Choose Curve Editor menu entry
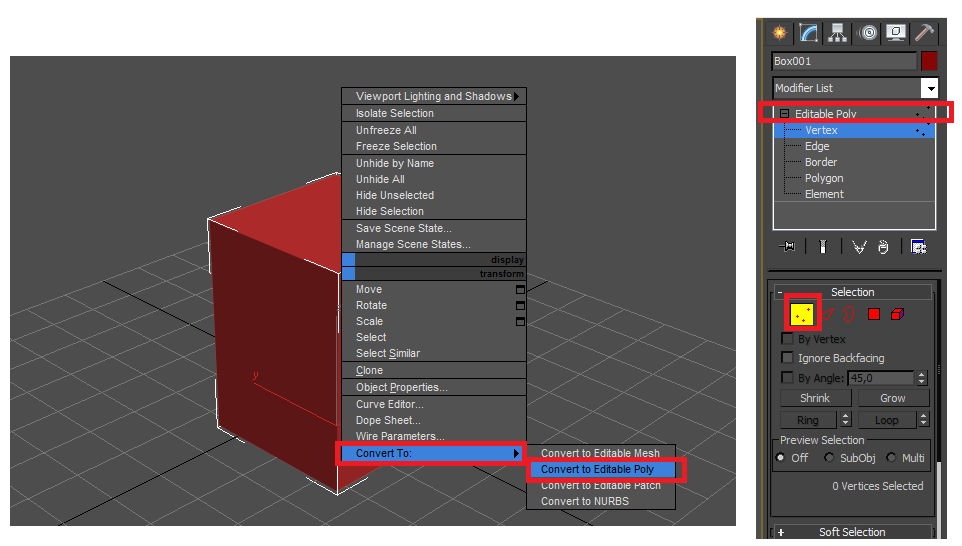Image resolution: width=962 pixels, height=546 pixels. (434, 404)
